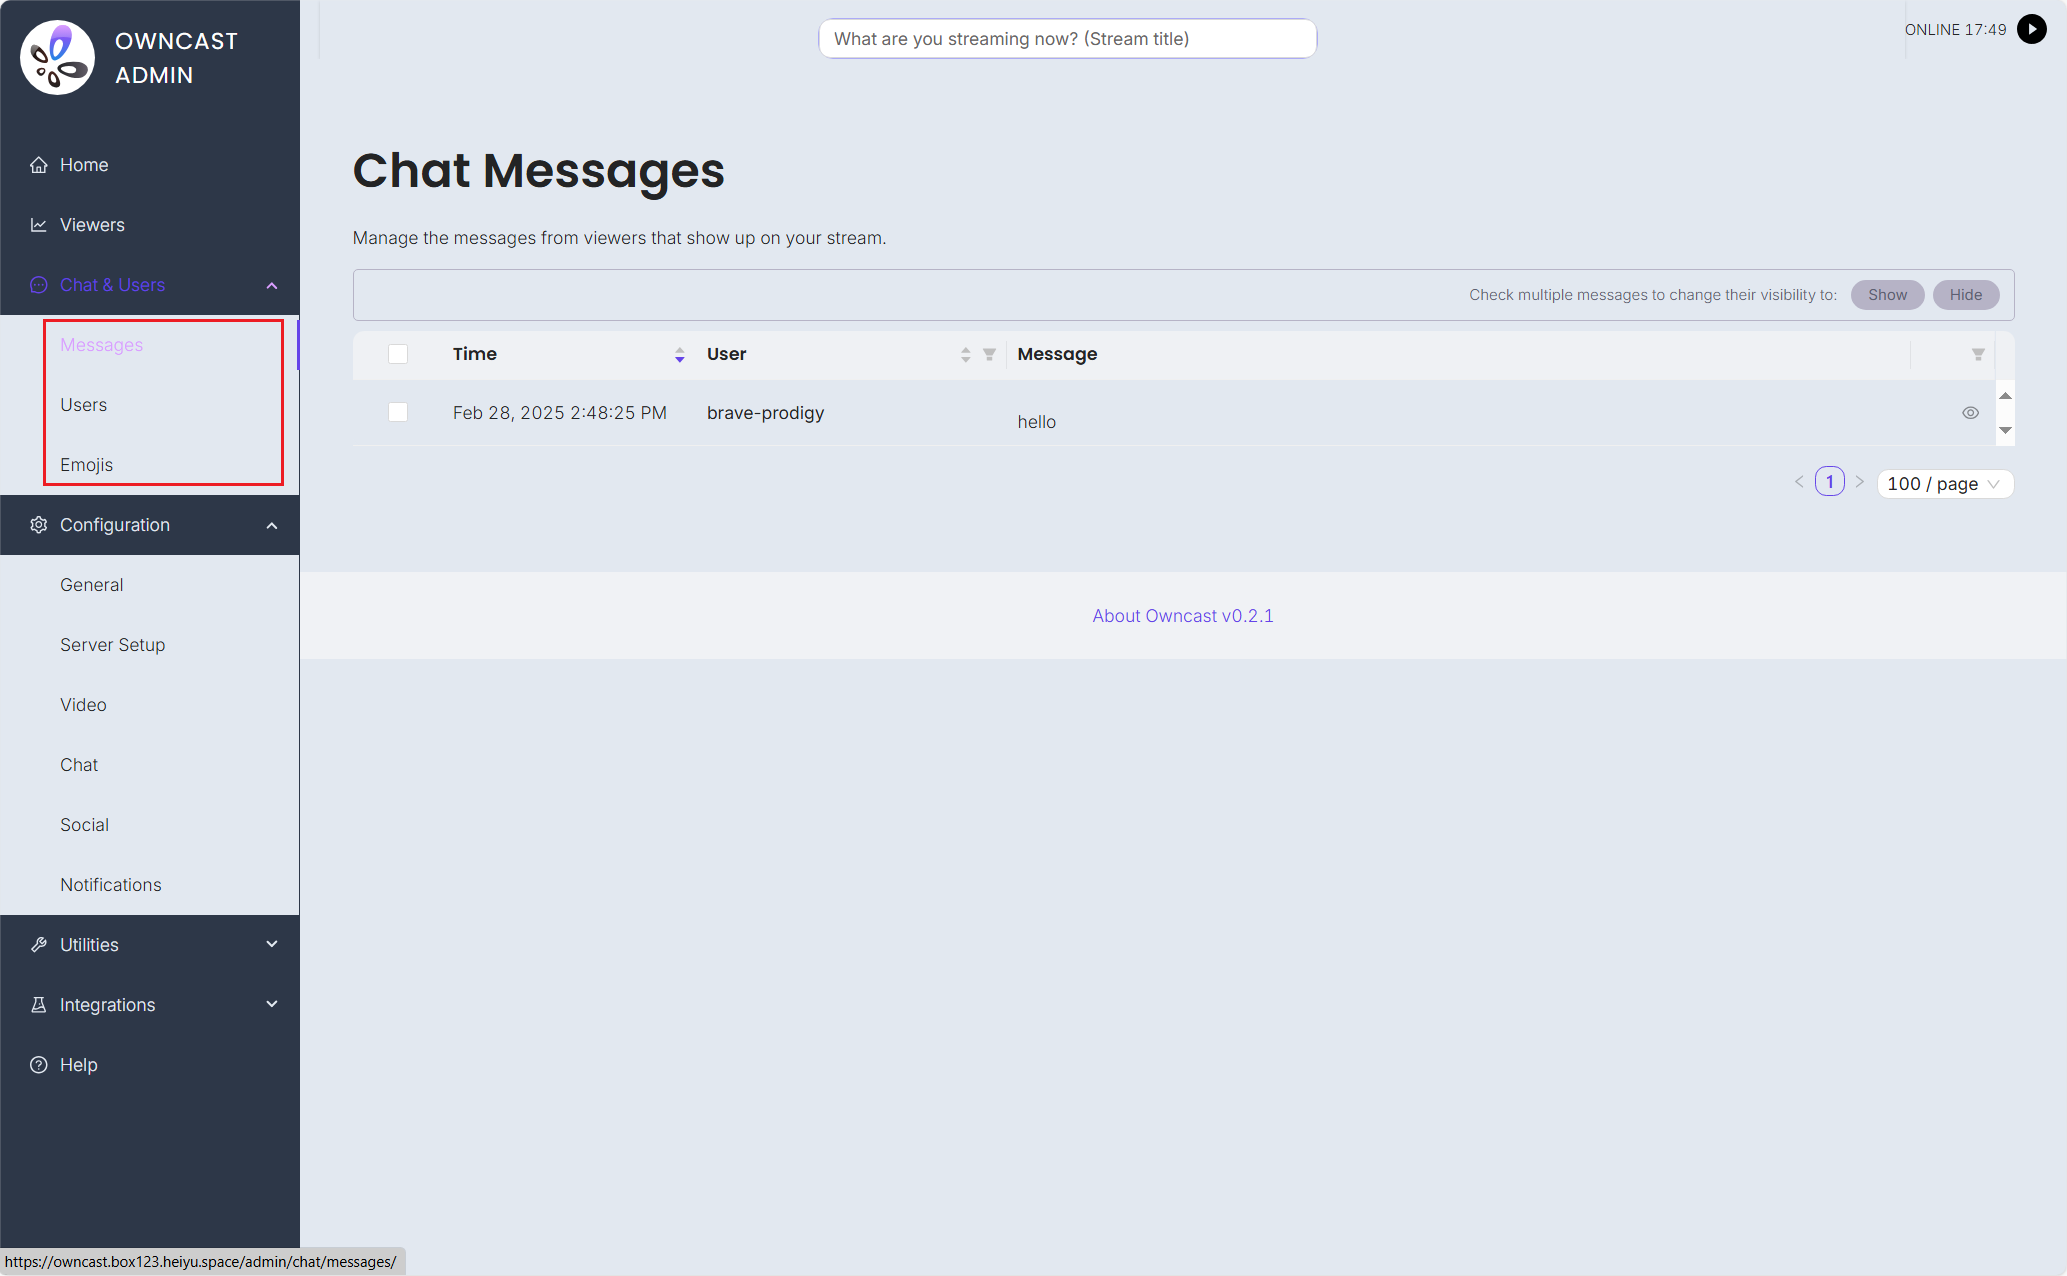This screenshot has height=1276, width=2067.
Task: Click the Integrations flask icon
Action: tap(39, 1005)
